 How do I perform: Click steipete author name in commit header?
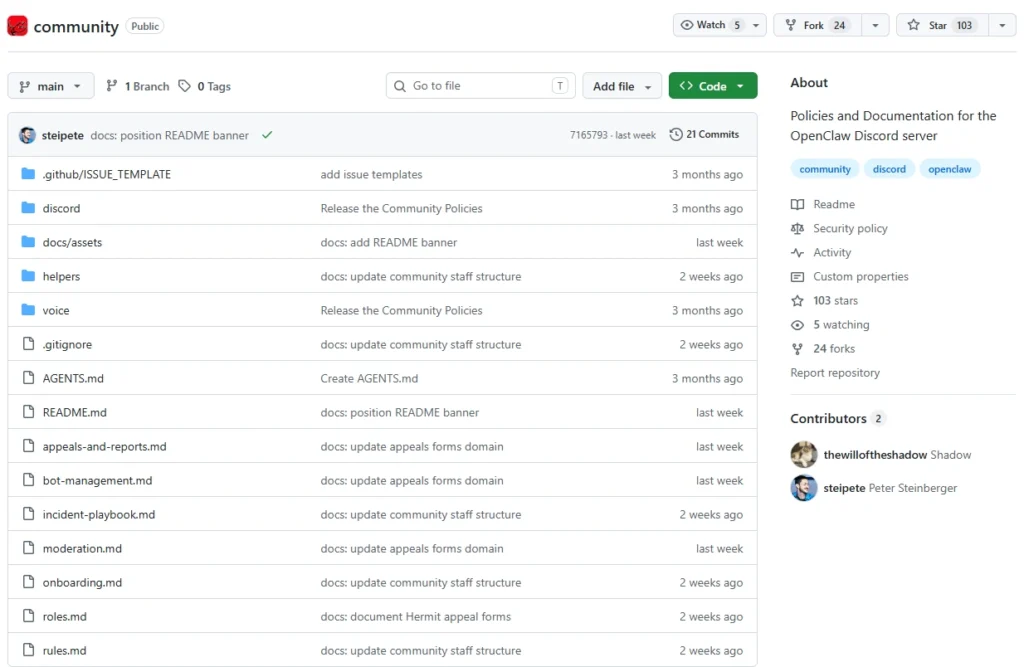point(63,135)
